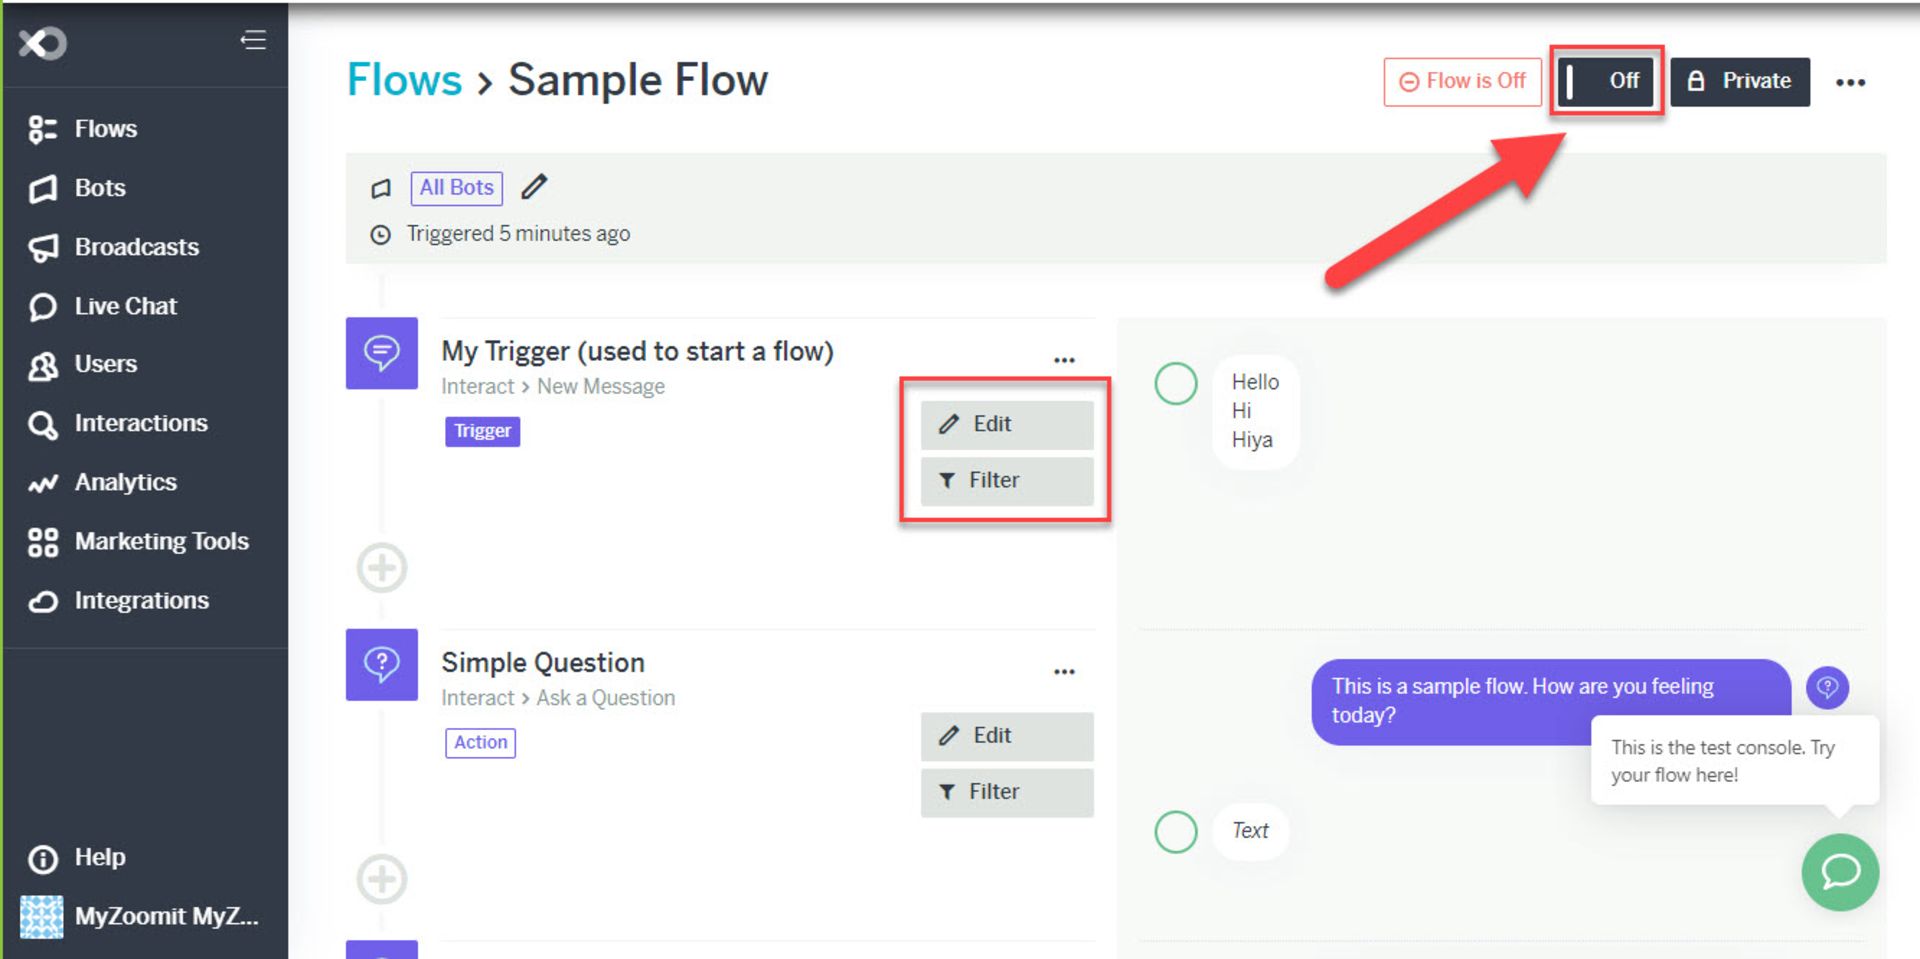
Task: Add a step below Simple Question
Action: pos(382,879)
